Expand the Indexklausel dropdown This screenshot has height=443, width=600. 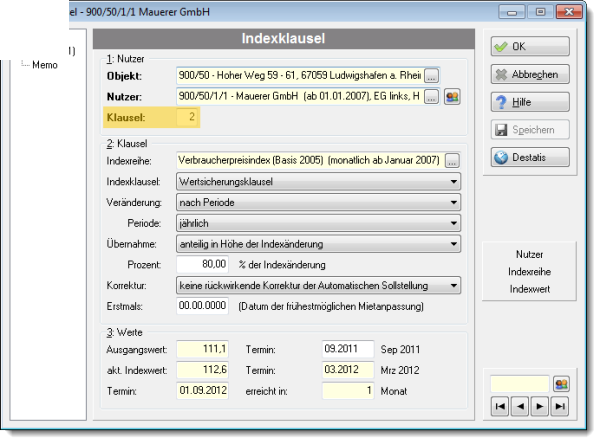454,182
